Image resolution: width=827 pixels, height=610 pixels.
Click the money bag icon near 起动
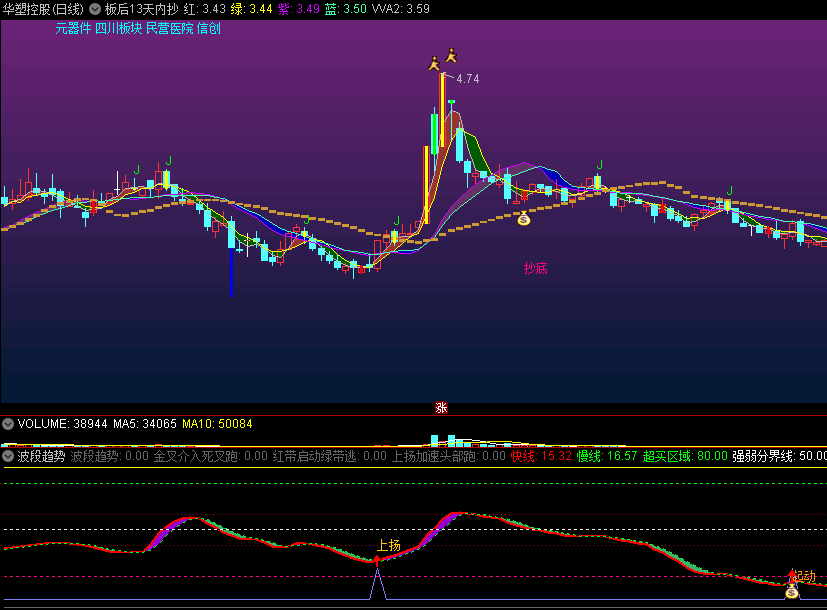coord(791,592)
